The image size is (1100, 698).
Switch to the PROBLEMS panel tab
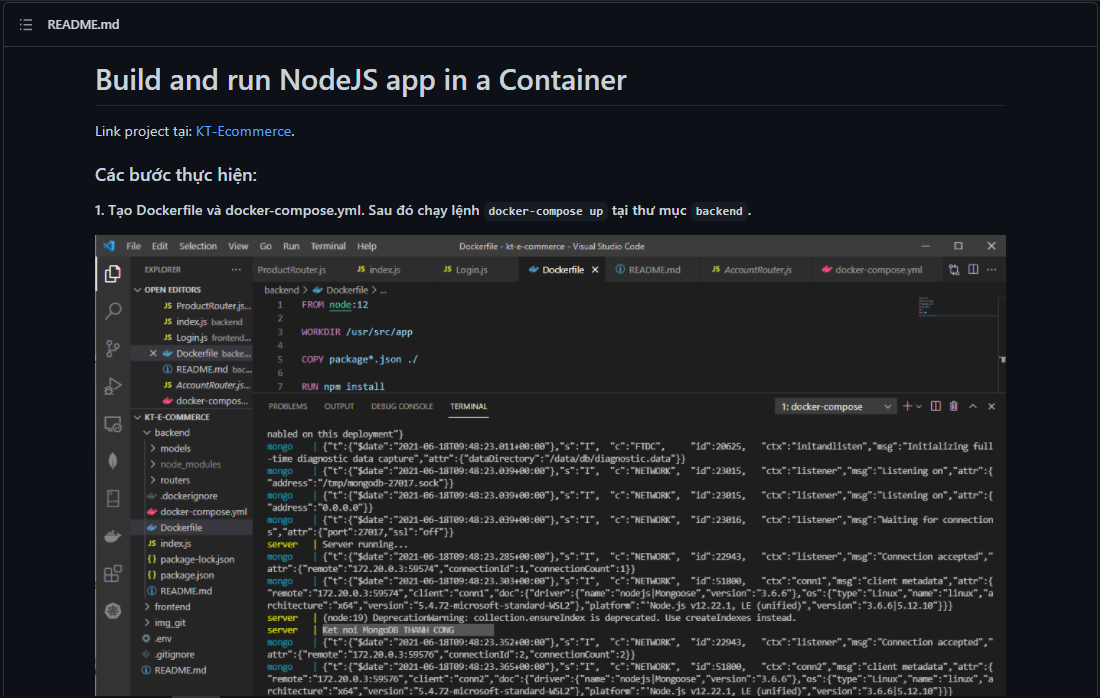tap(288, 407)
